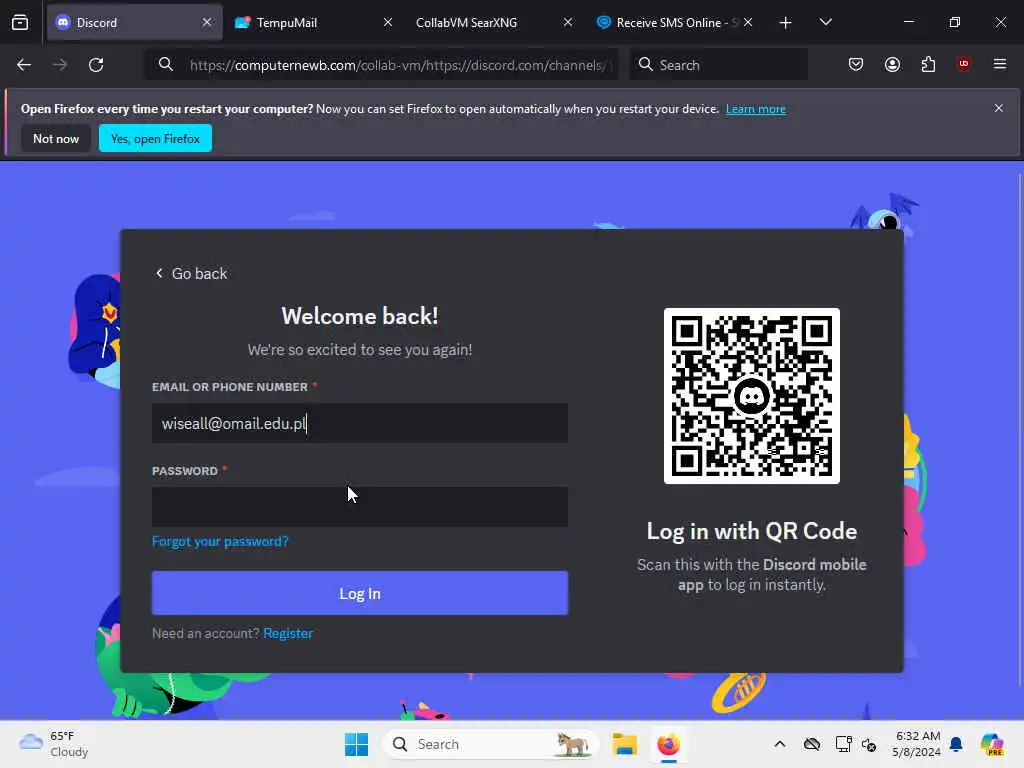Viewport: 1024px width, 768px height.
Task: Open File Explorer from taskbar
Action: (x=624, y=744)
